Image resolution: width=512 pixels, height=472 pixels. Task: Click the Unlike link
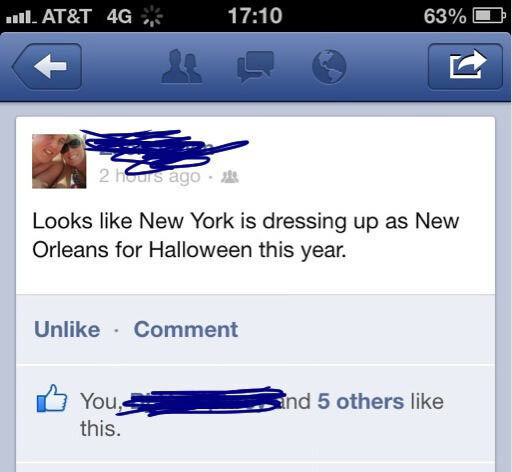click(67, 329)
